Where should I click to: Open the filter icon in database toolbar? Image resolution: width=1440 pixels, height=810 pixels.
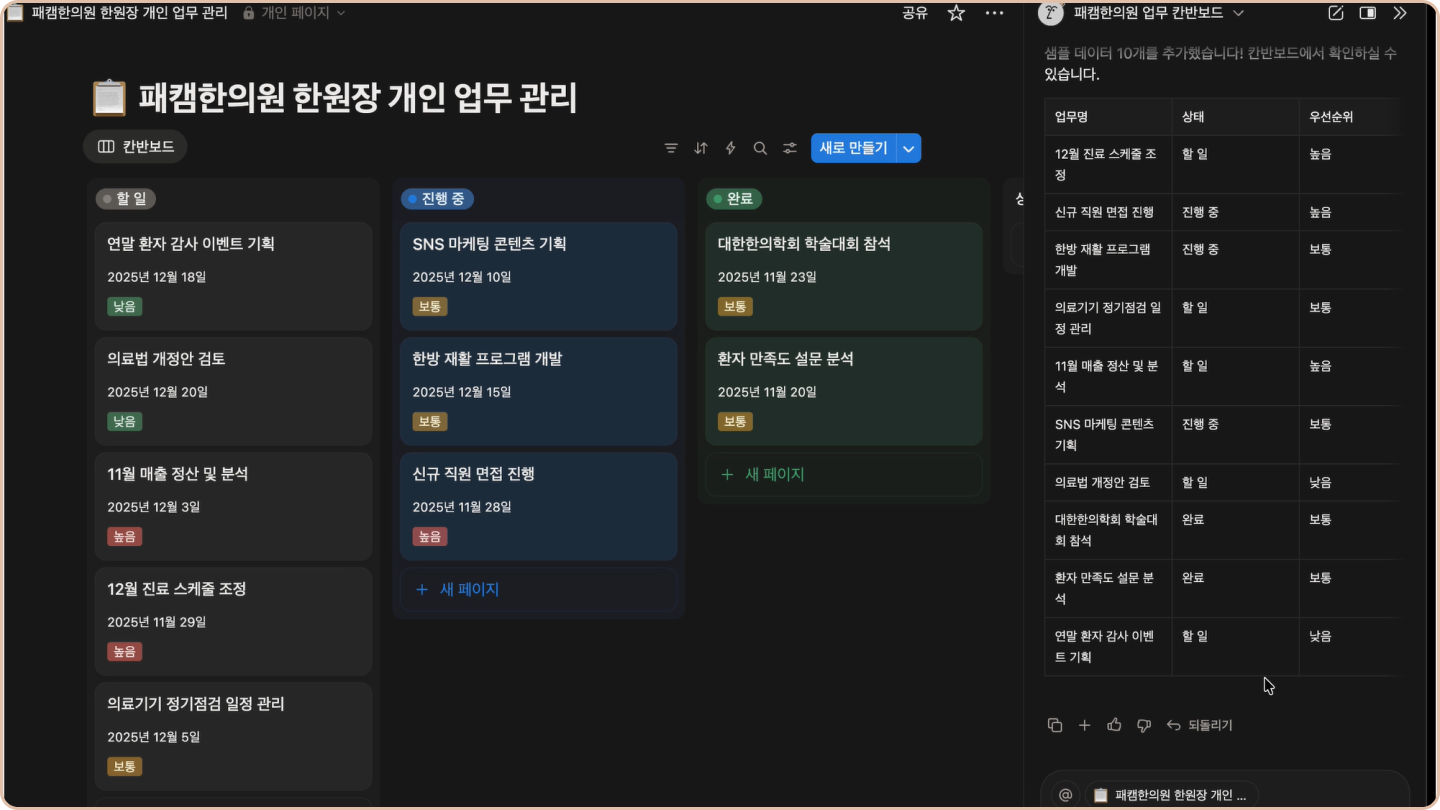point(671,148)
